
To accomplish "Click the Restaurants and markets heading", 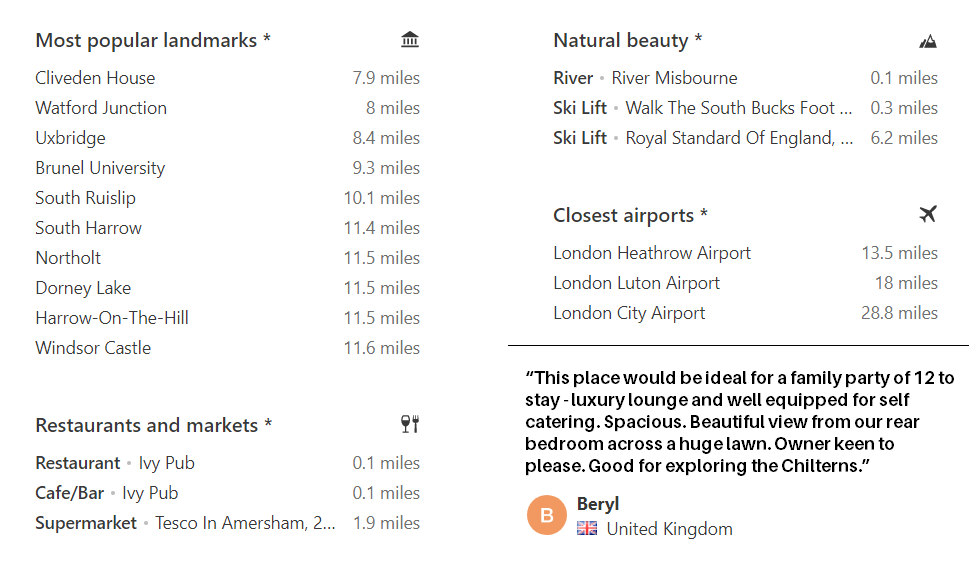I will (153, 425).
